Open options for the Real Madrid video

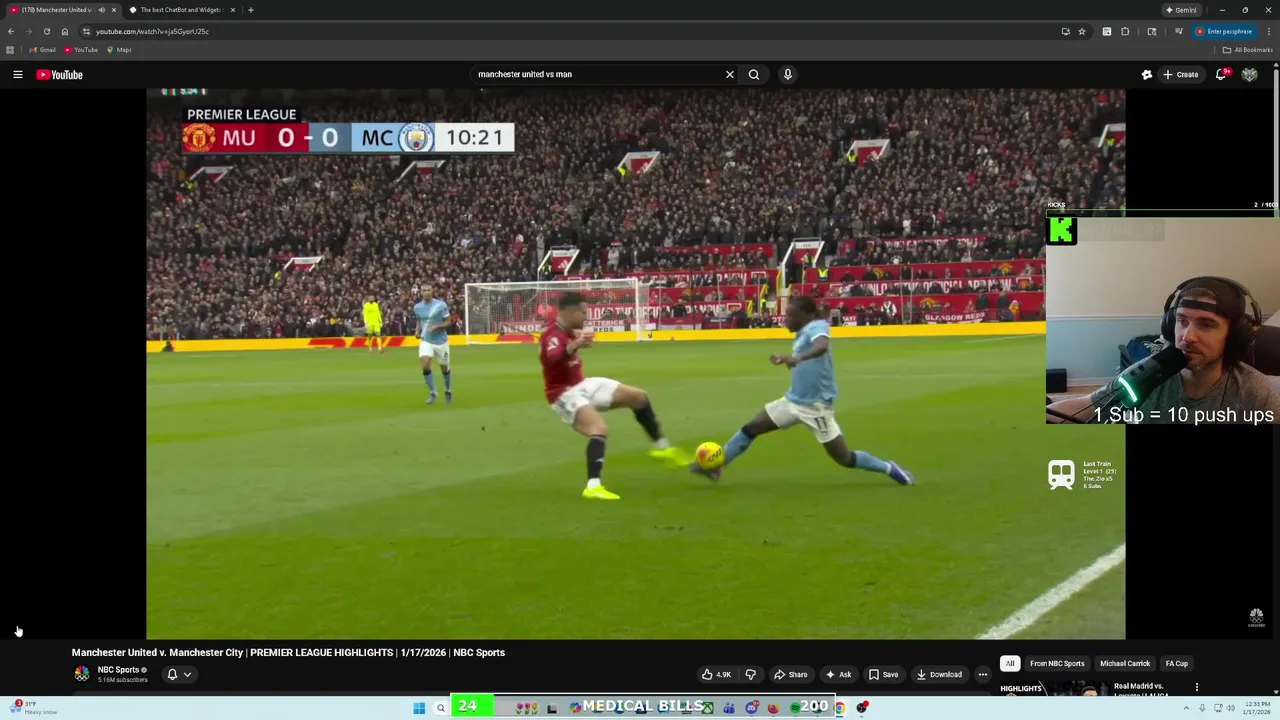pyautogui.click(x=1197, y=688)
